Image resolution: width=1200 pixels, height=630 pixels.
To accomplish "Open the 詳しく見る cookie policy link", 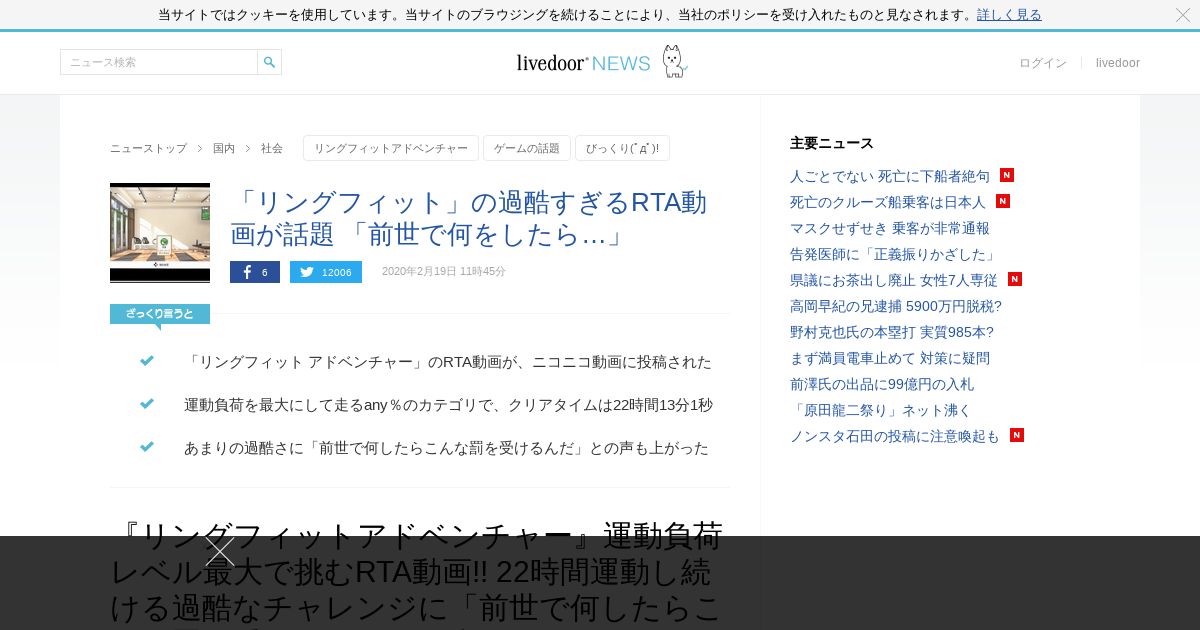I will (1009, 15).
